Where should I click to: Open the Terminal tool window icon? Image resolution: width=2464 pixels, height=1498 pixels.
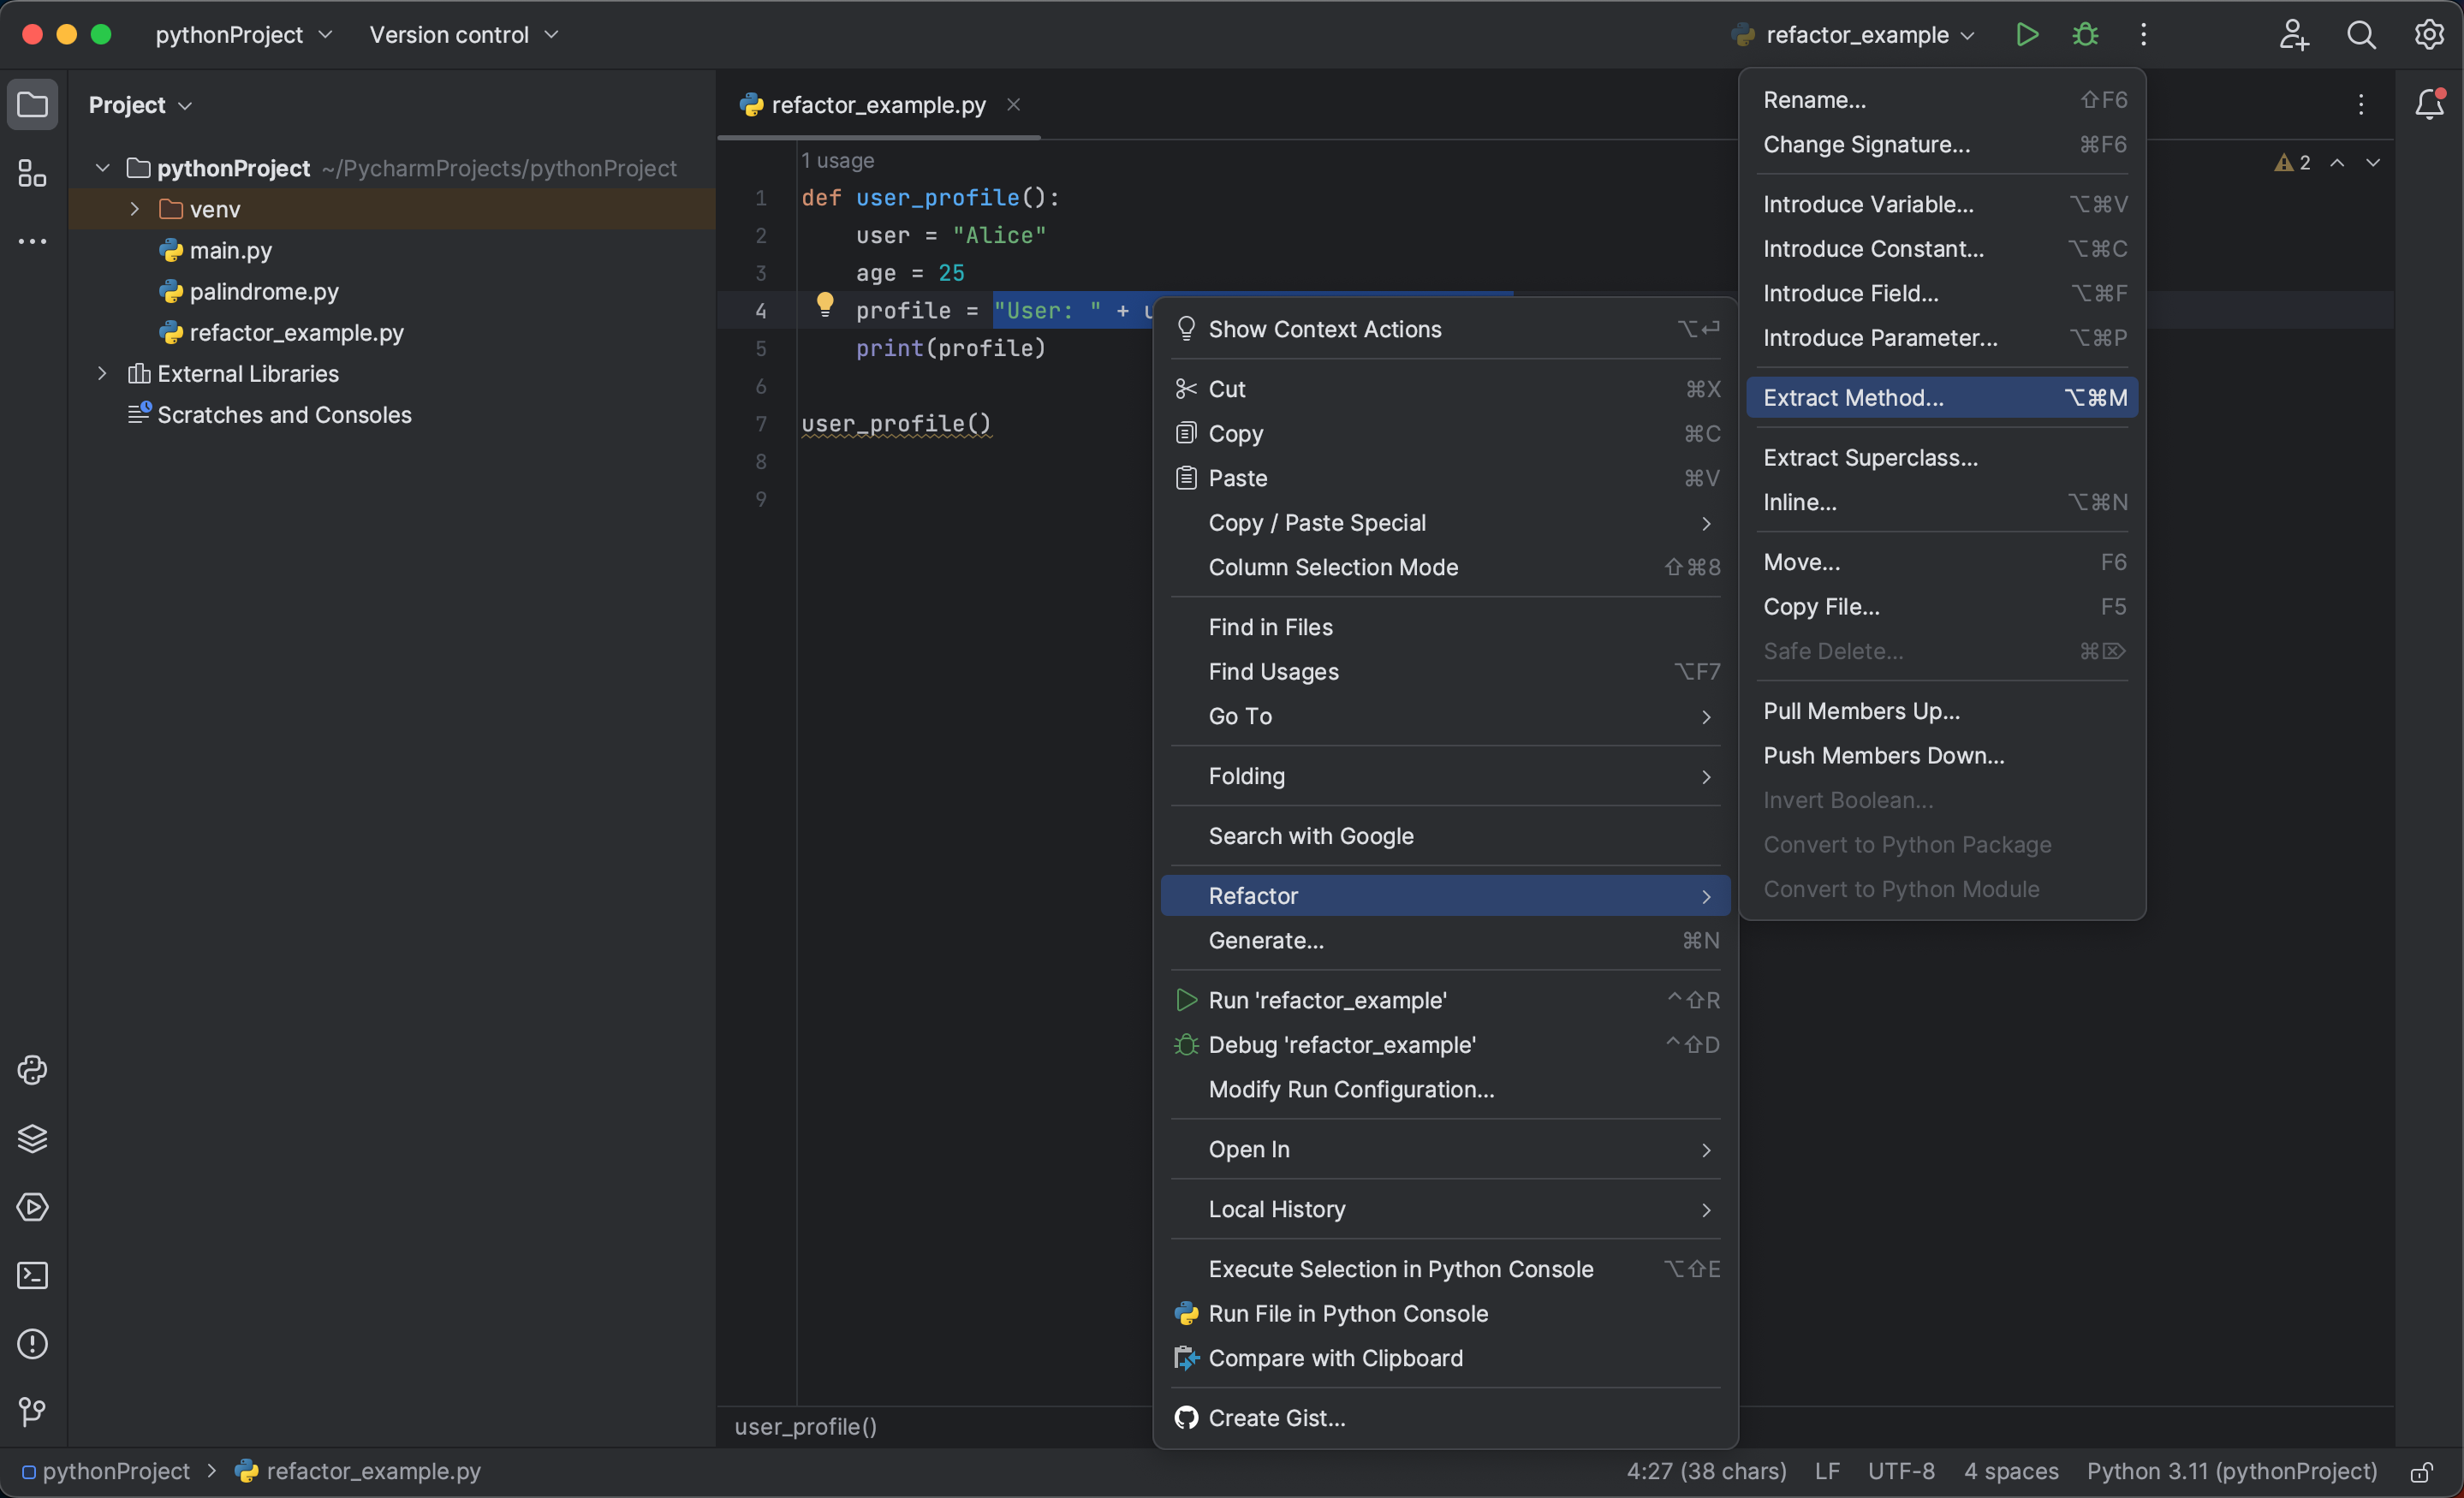[x=32, y=1275]
